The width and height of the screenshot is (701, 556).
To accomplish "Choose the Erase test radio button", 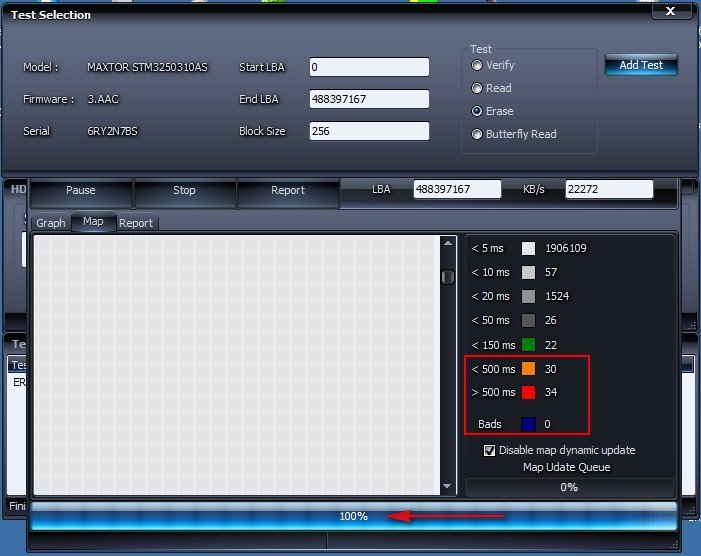I will point(478,111).
